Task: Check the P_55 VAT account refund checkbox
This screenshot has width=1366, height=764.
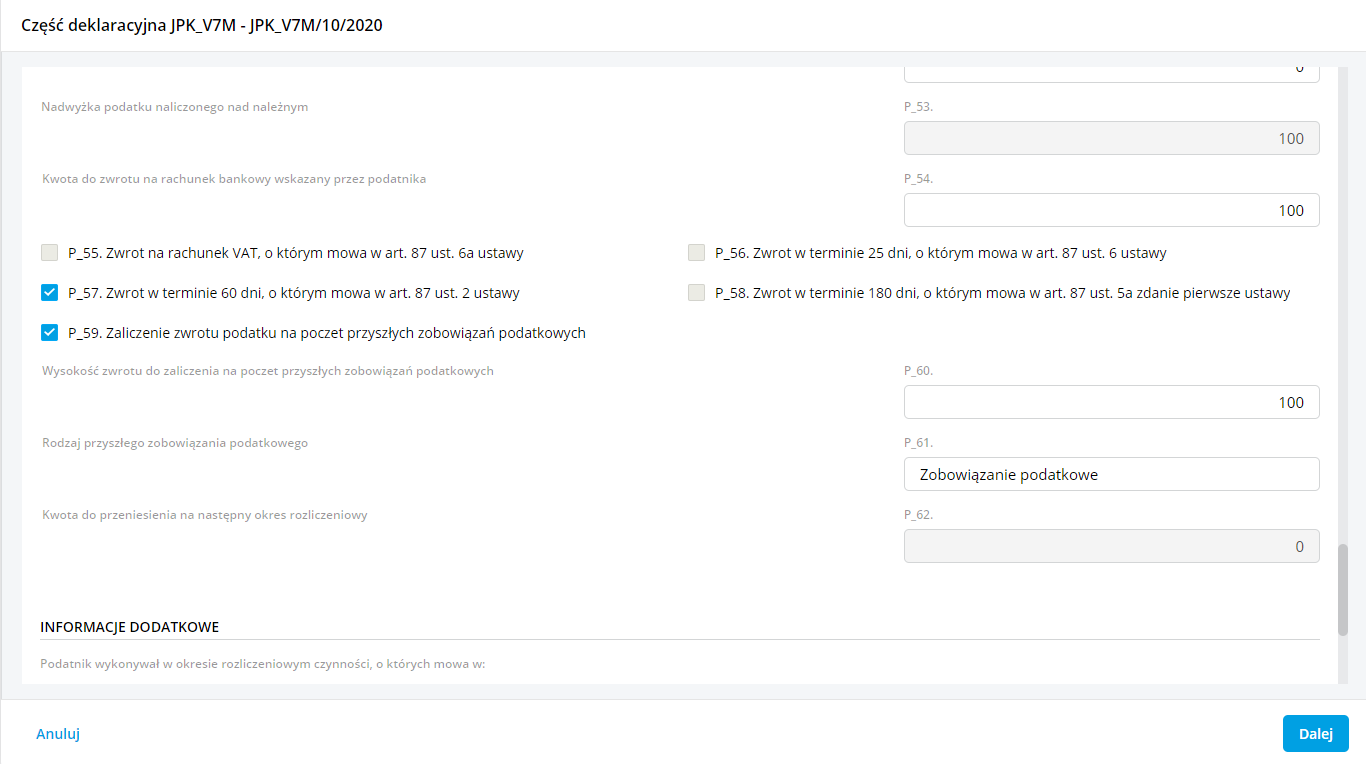Action: pos(50,253)
